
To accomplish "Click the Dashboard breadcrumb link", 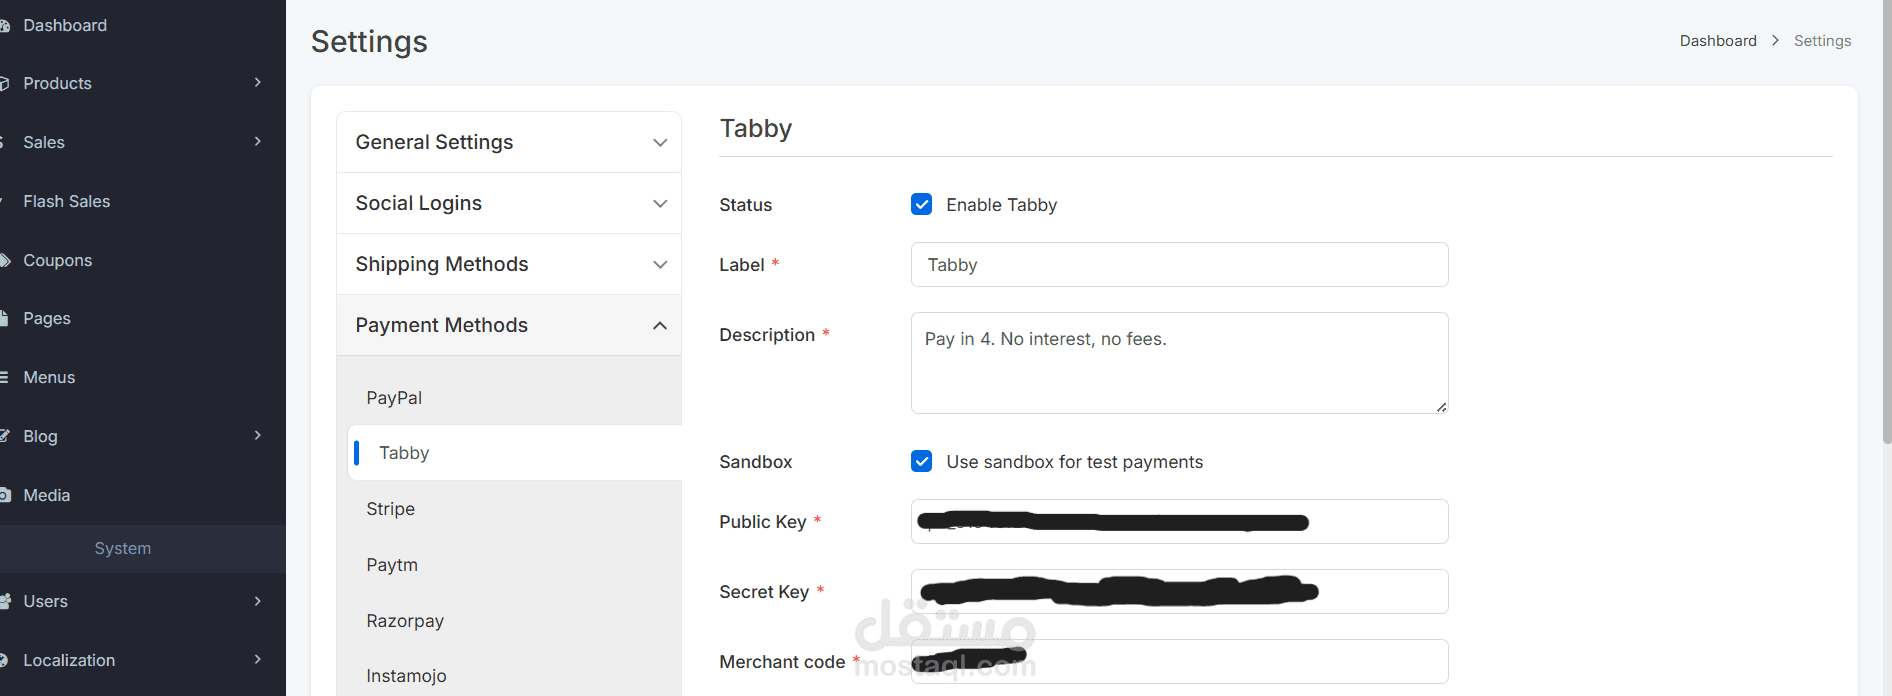I will pyautogui.click(x=1718, y=41).
